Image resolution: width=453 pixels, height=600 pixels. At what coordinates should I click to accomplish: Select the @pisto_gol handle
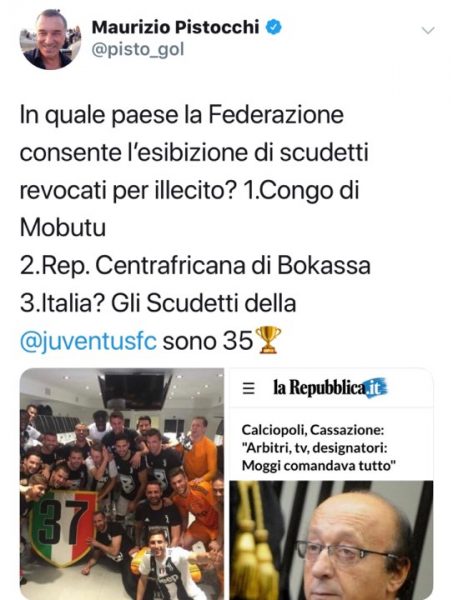(138, 50)
